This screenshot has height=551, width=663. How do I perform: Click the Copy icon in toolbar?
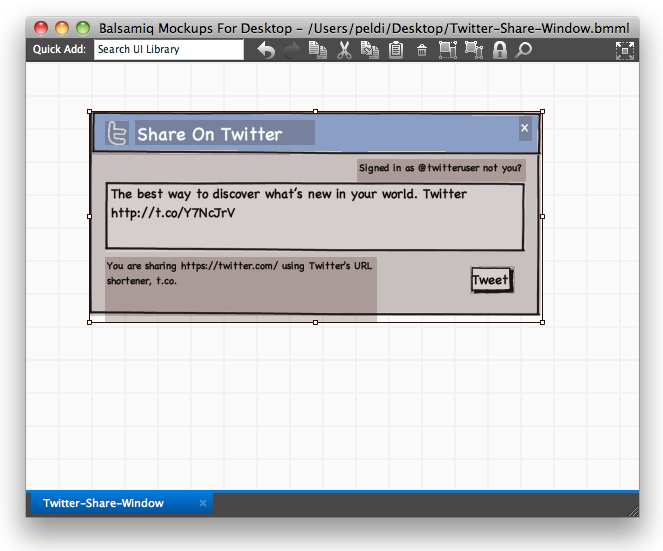(x=370, y=50)
